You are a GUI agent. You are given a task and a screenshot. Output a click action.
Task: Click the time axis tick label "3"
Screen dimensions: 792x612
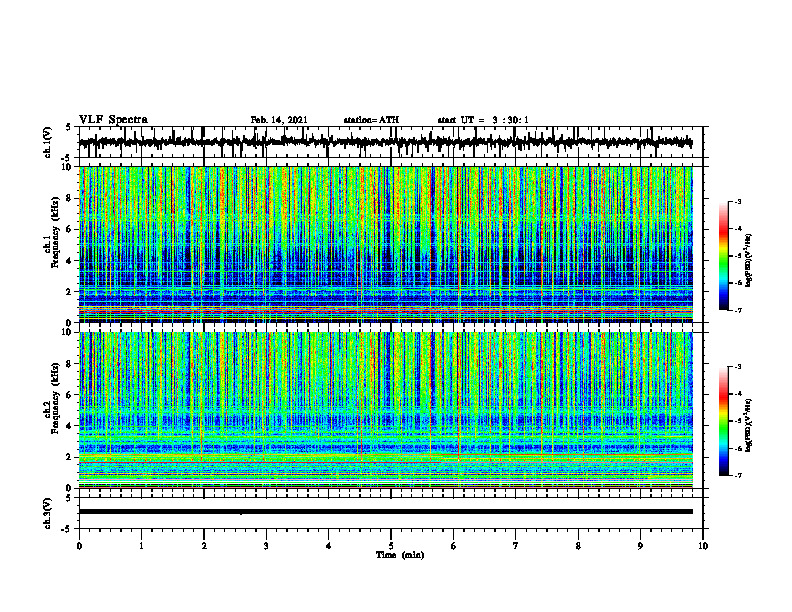coord(266,546)
